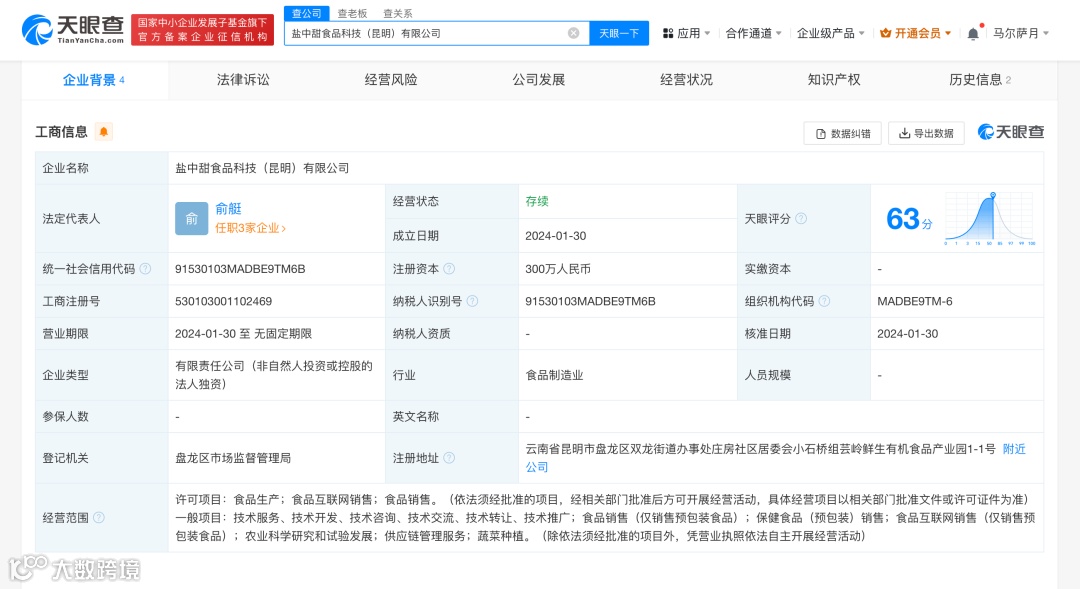This screenshot has height=589, width=1080.
Task: Click company name in the 企业名称 row
Action: 262,168
